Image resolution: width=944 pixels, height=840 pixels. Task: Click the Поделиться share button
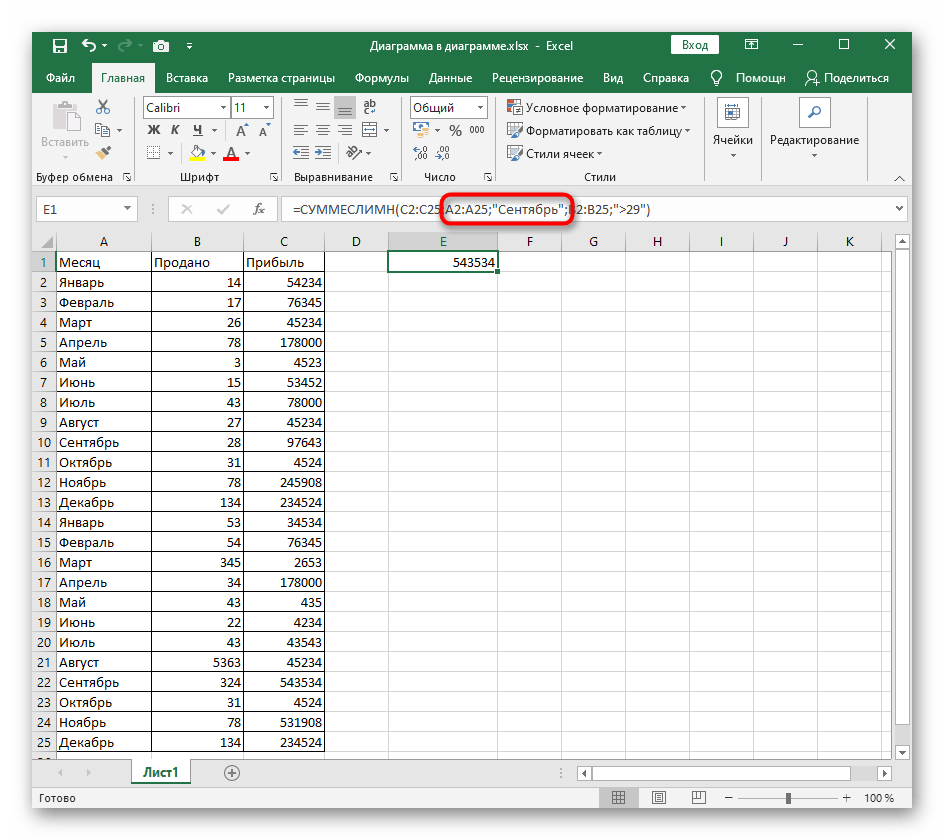(x=846, y=78)
